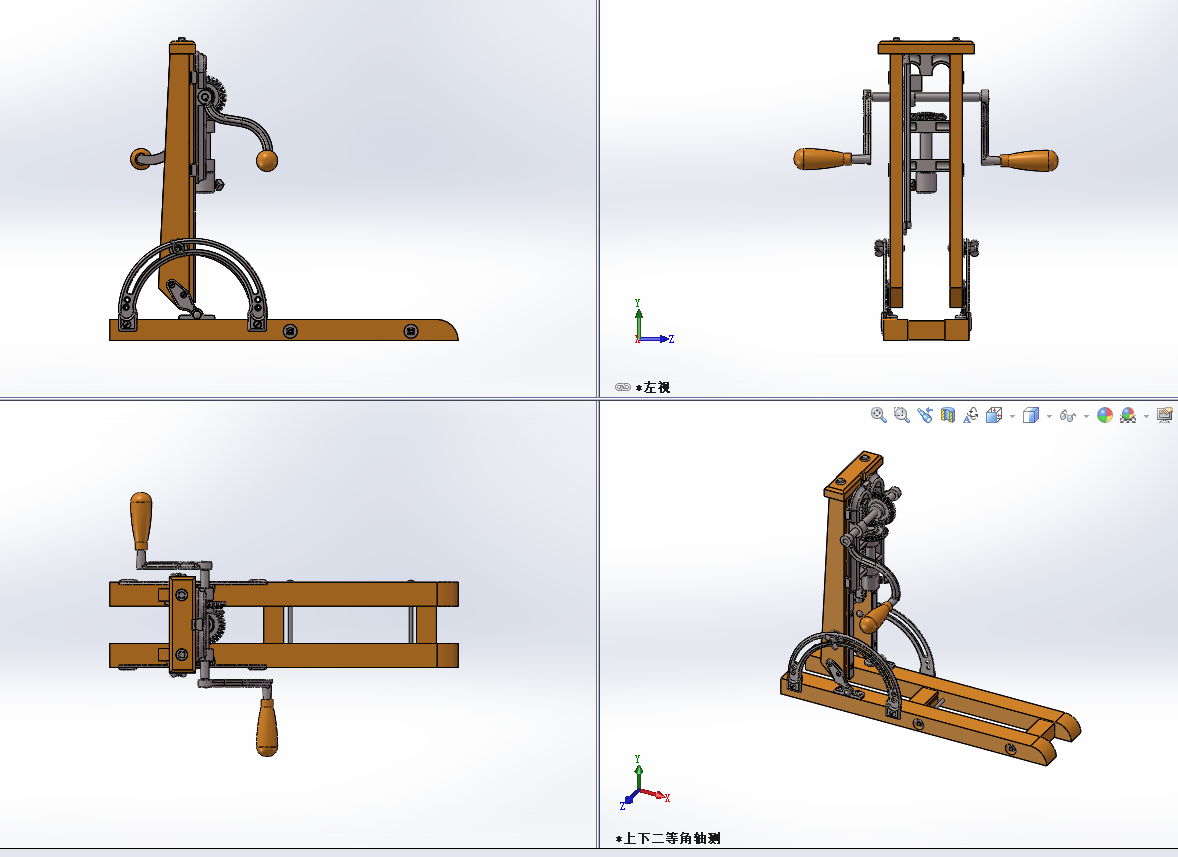Click the Zoom to Fit icon
The height and width of the screenshot is (857, 1178).
pyautogui.click(x=878, y=415)
